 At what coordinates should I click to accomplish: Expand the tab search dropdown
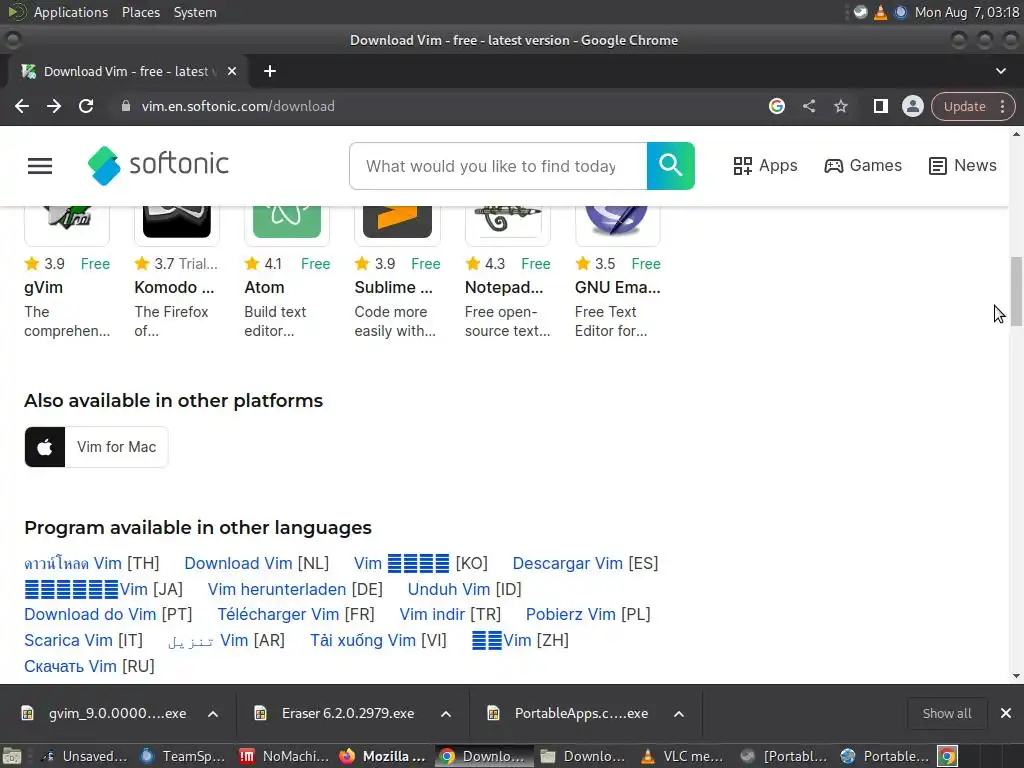click(1000, 71)
